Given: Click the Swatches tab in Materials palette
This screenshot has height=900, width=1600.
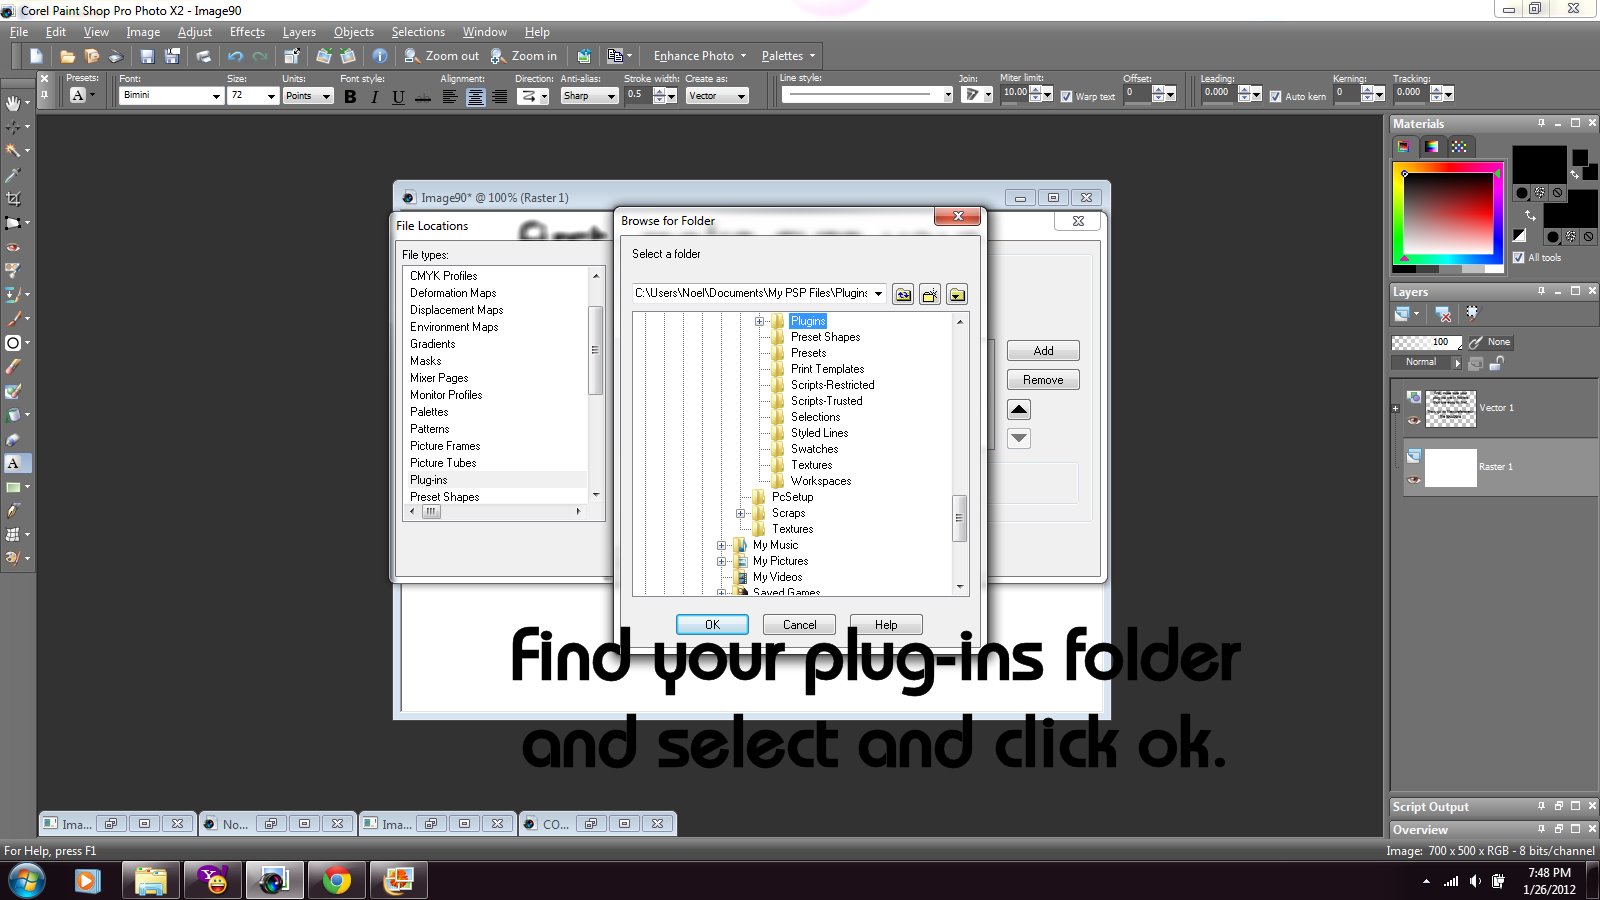Looking at the screenshot, I should click(x=1460, y=147).
